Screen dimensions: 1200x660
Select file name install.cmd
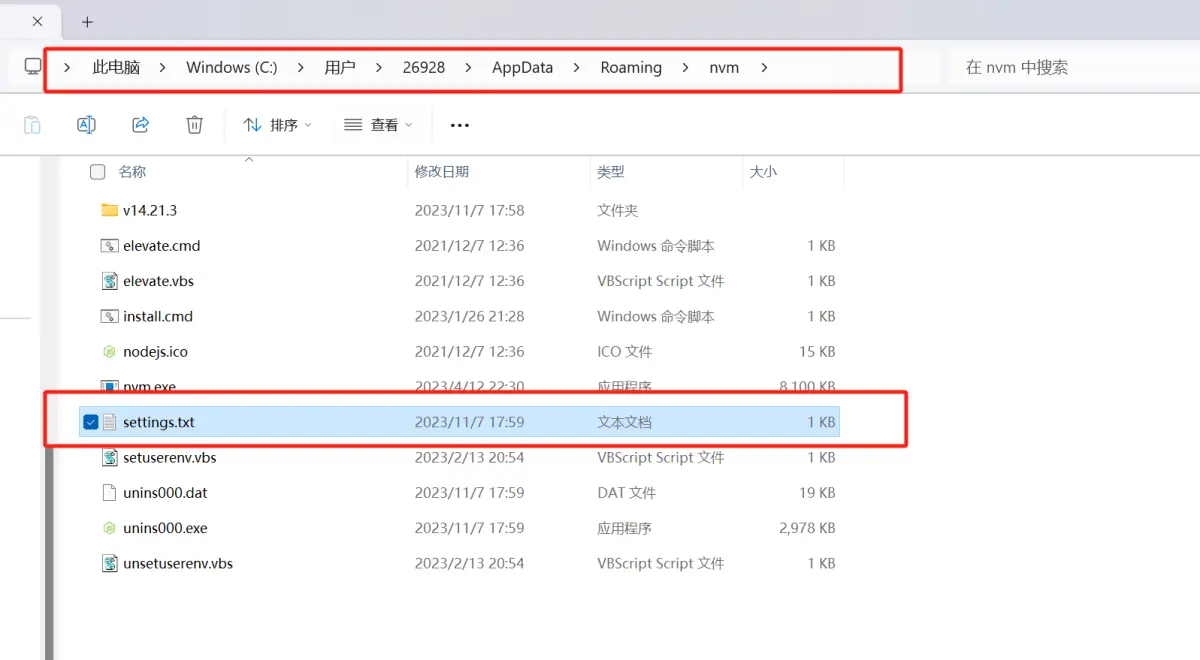(158, 316)
